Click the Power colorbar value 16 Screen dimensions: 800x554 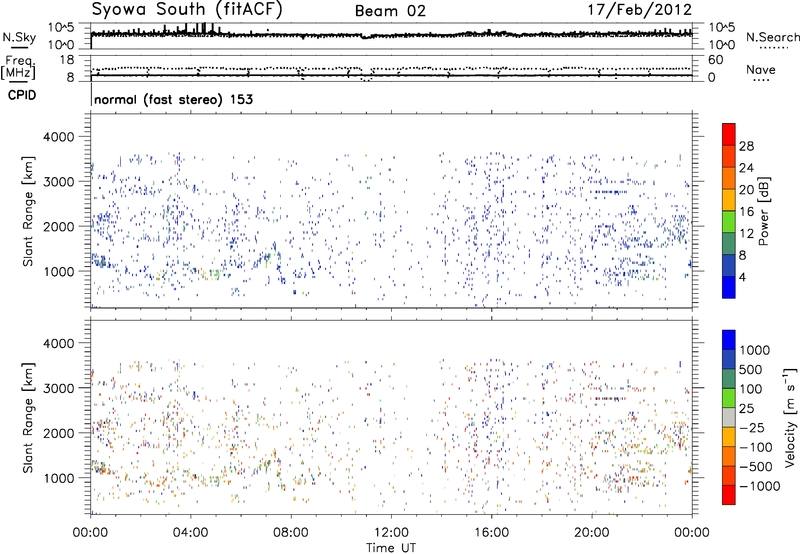coord(746,212)
